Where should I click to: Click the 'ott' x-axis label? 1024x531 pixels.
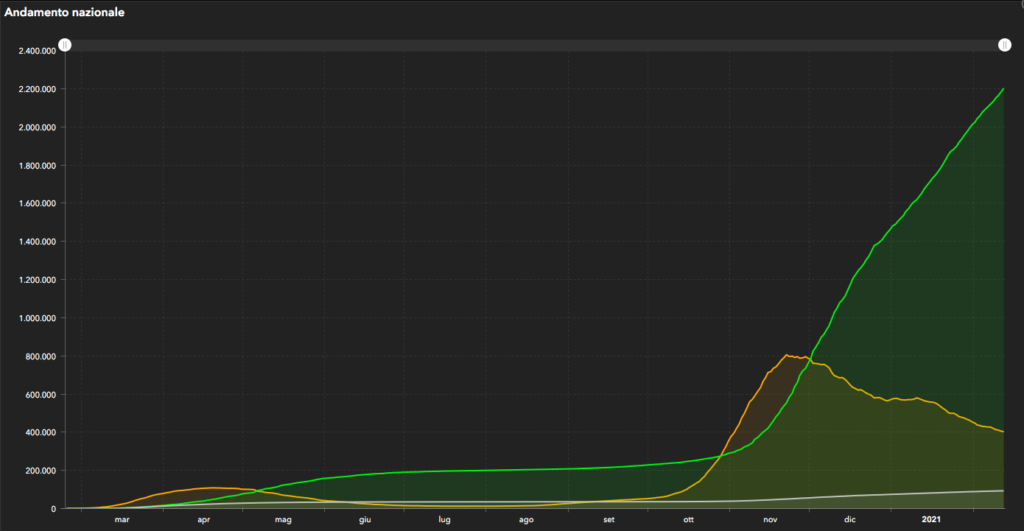[688, 520]
